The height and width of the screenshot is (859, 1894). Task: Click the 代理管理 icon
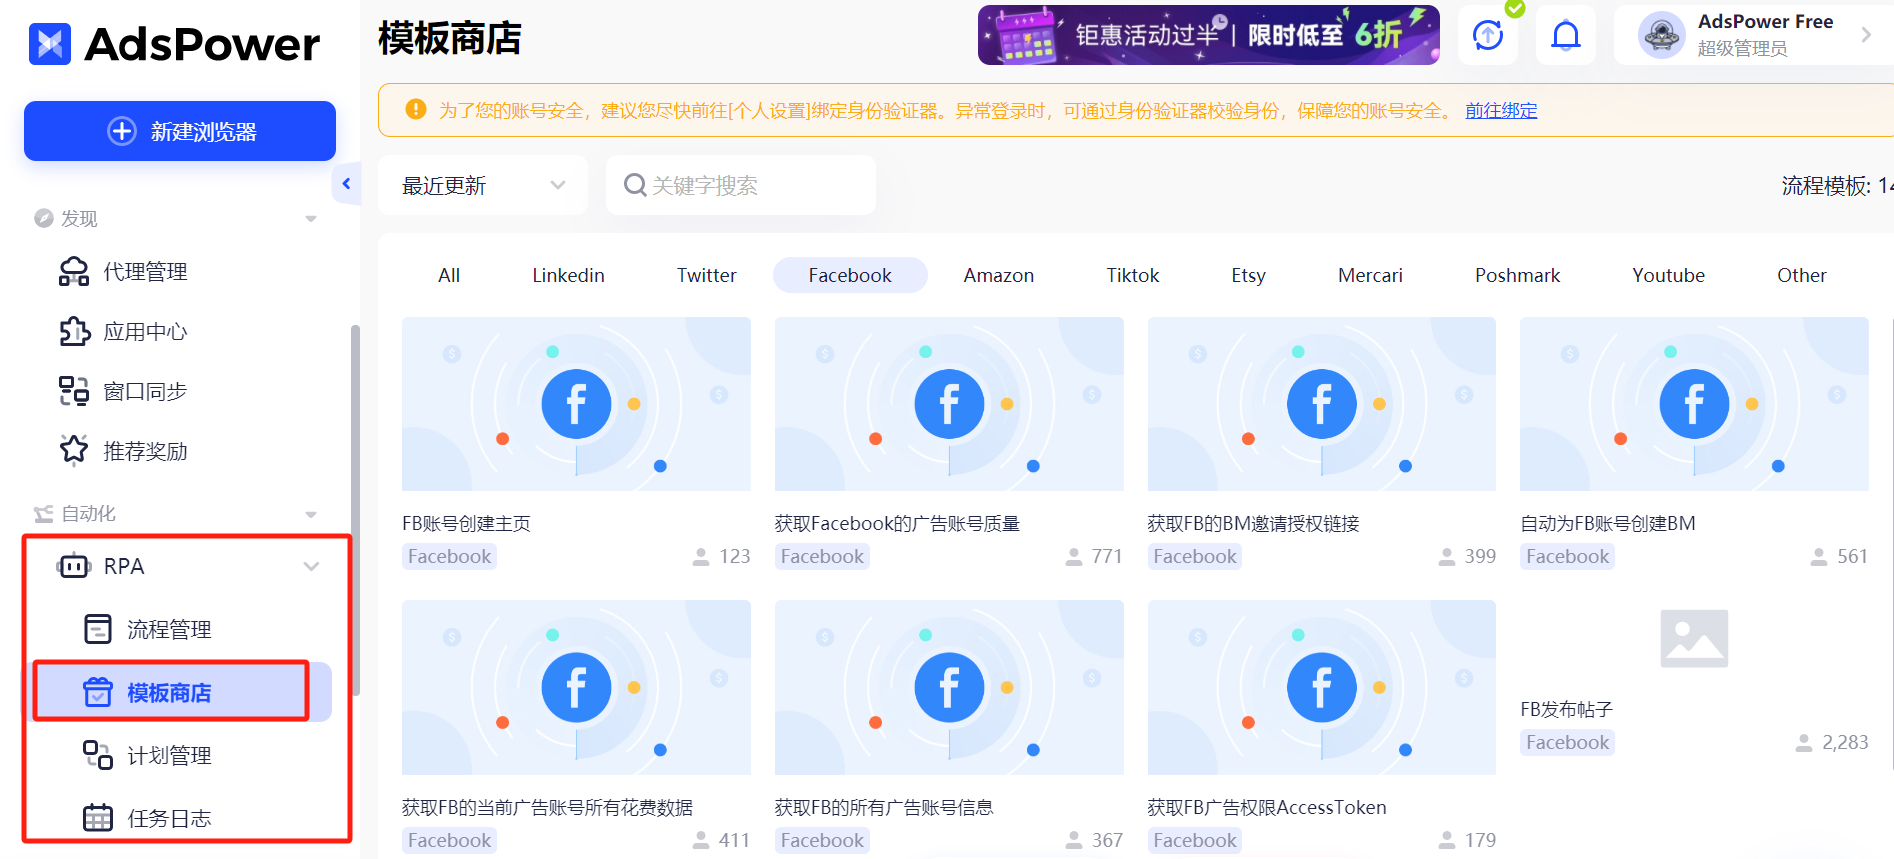[x=74, y=272]
